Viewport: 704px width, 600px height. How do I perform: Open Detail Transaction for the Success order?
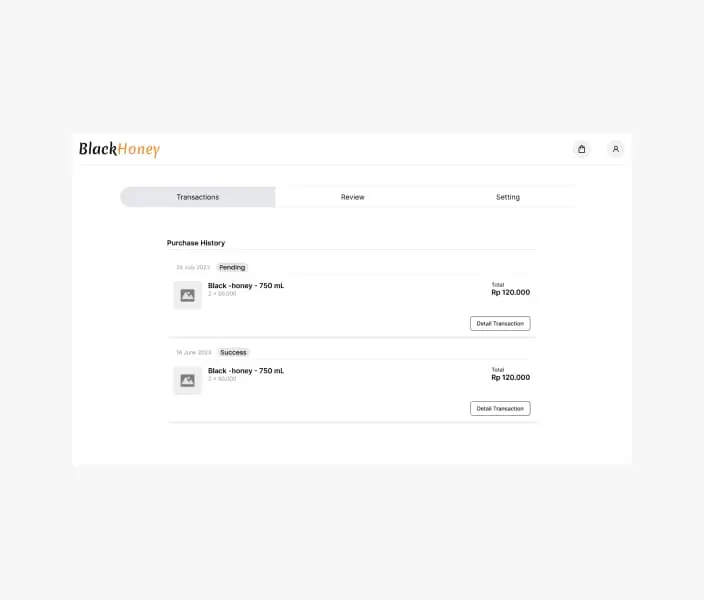(x=500, y=408)
